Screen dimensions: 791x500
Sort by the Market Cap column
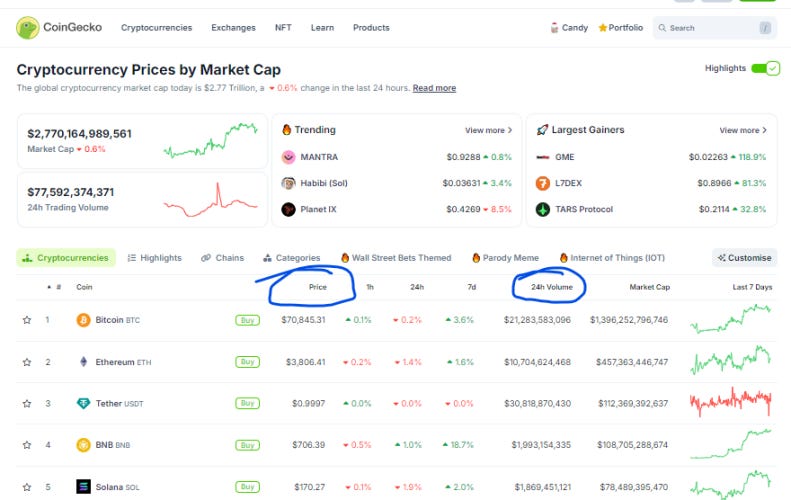(650, 287)
